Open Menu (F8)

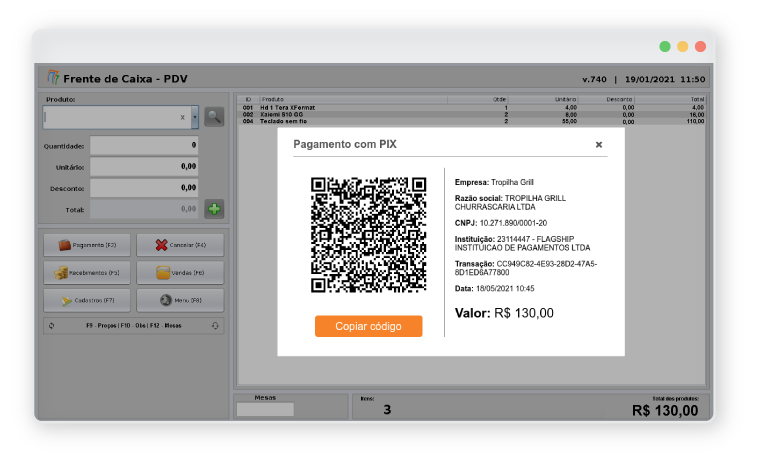(180, 300)
